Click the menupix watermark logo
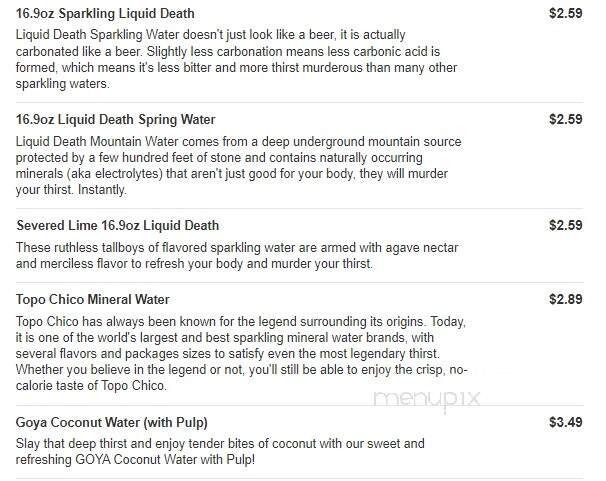This screenshot has width=606, height=481. coord(427,399)
